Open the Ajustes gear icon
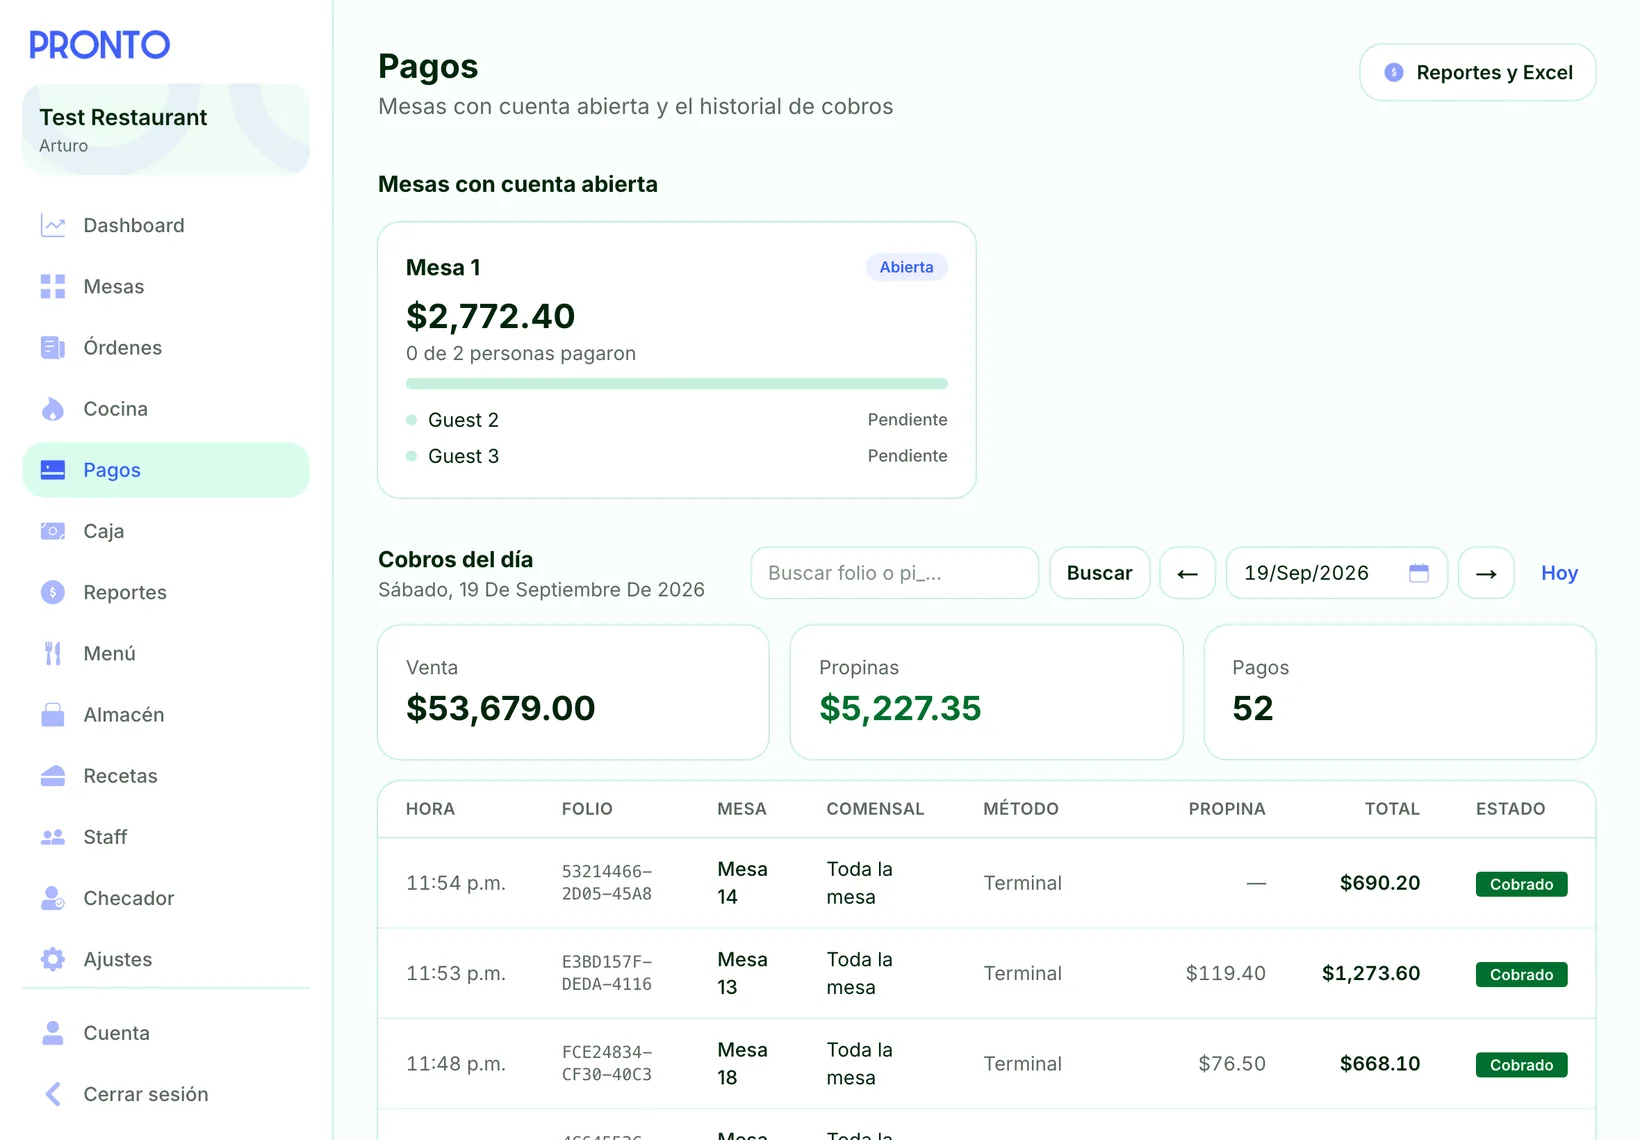The height and width of the screenshot is (1140, 1640). coord(53,959)
